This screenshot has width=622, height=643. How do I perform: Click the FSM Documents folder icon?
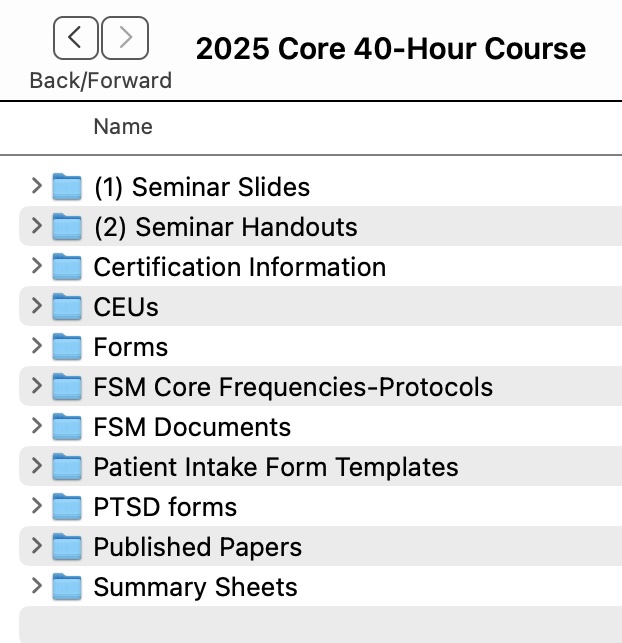(67, 427)
